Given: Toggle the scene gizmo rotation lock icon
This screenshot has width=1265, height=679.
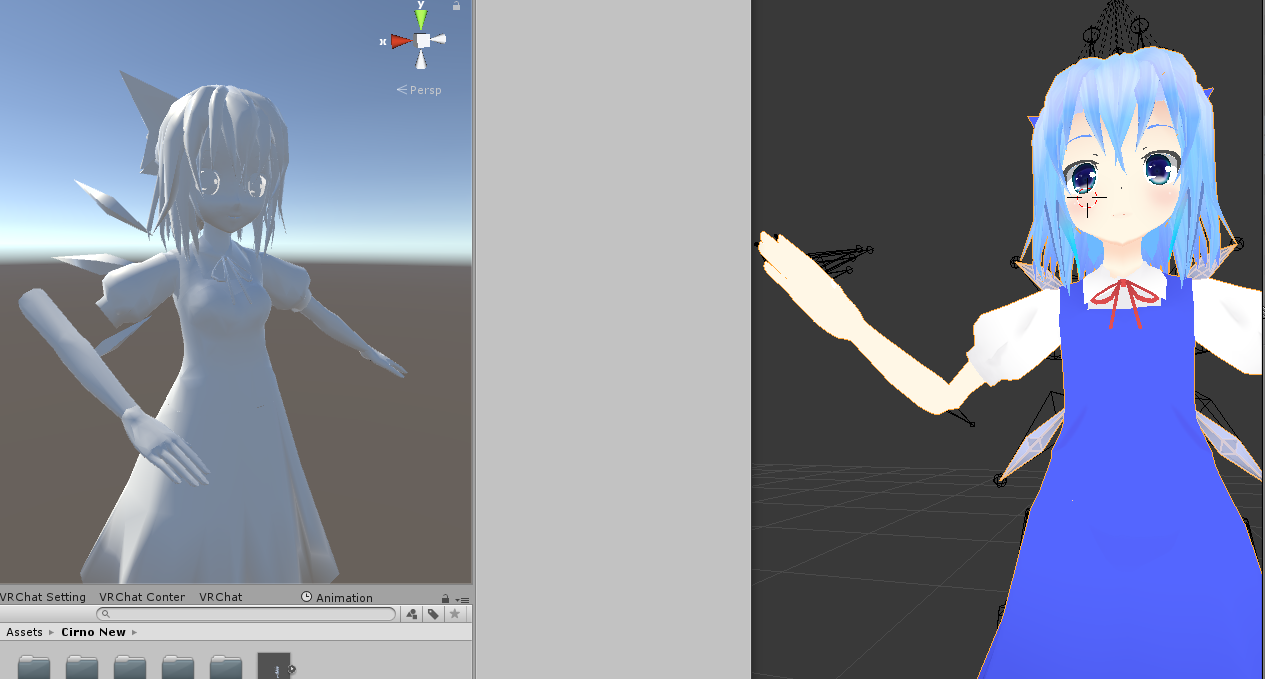Looking at the screenshot, I should click(x=456, y=5).
